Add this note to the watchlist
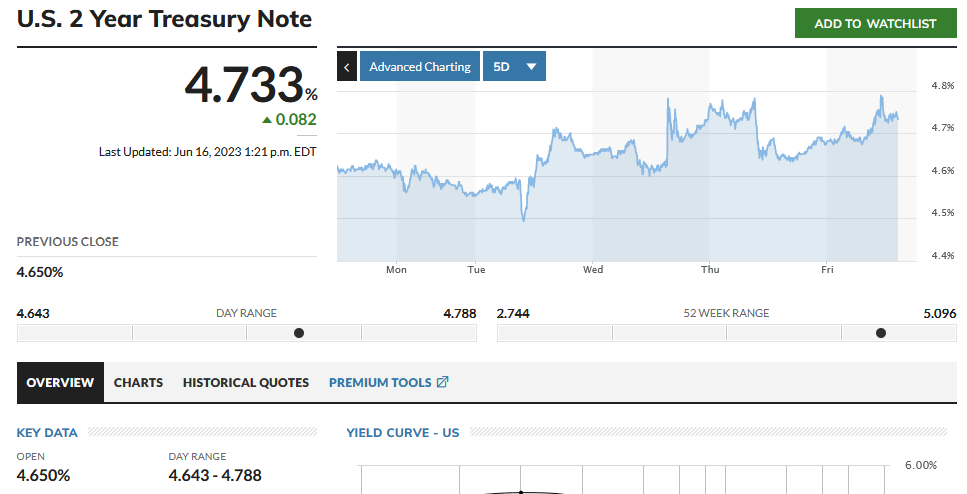This screenshot has width=967, height=494. [875, 23]
